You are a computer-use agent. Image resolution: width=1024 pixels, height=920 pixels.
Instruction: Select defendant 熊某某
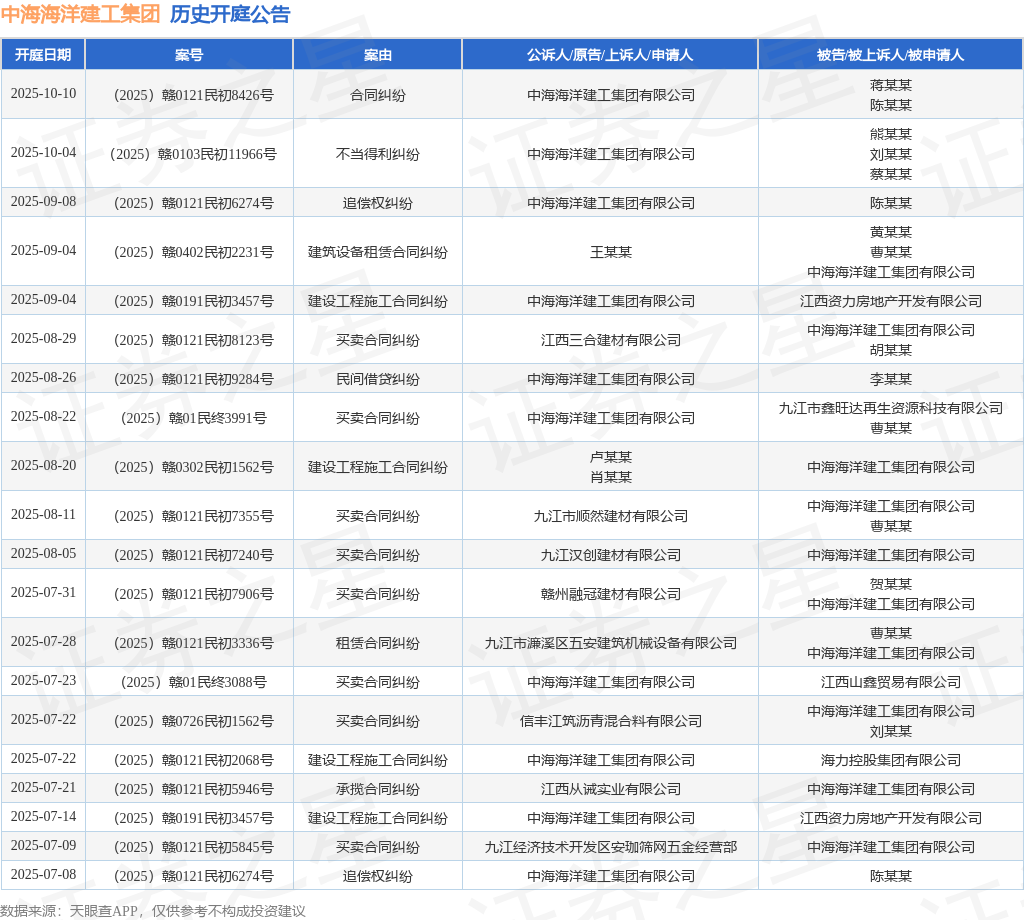tap(891, 134)
